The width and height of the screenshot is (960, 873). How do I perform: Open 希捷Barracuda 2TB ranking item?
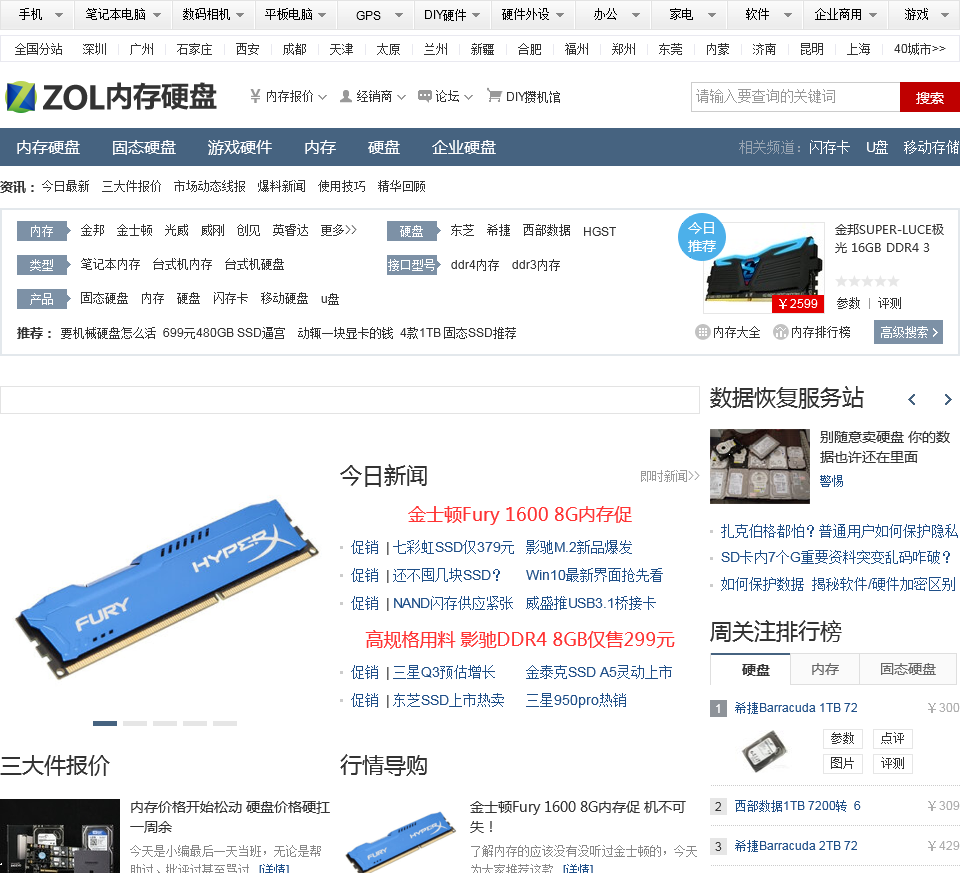[x=795, y=845]
